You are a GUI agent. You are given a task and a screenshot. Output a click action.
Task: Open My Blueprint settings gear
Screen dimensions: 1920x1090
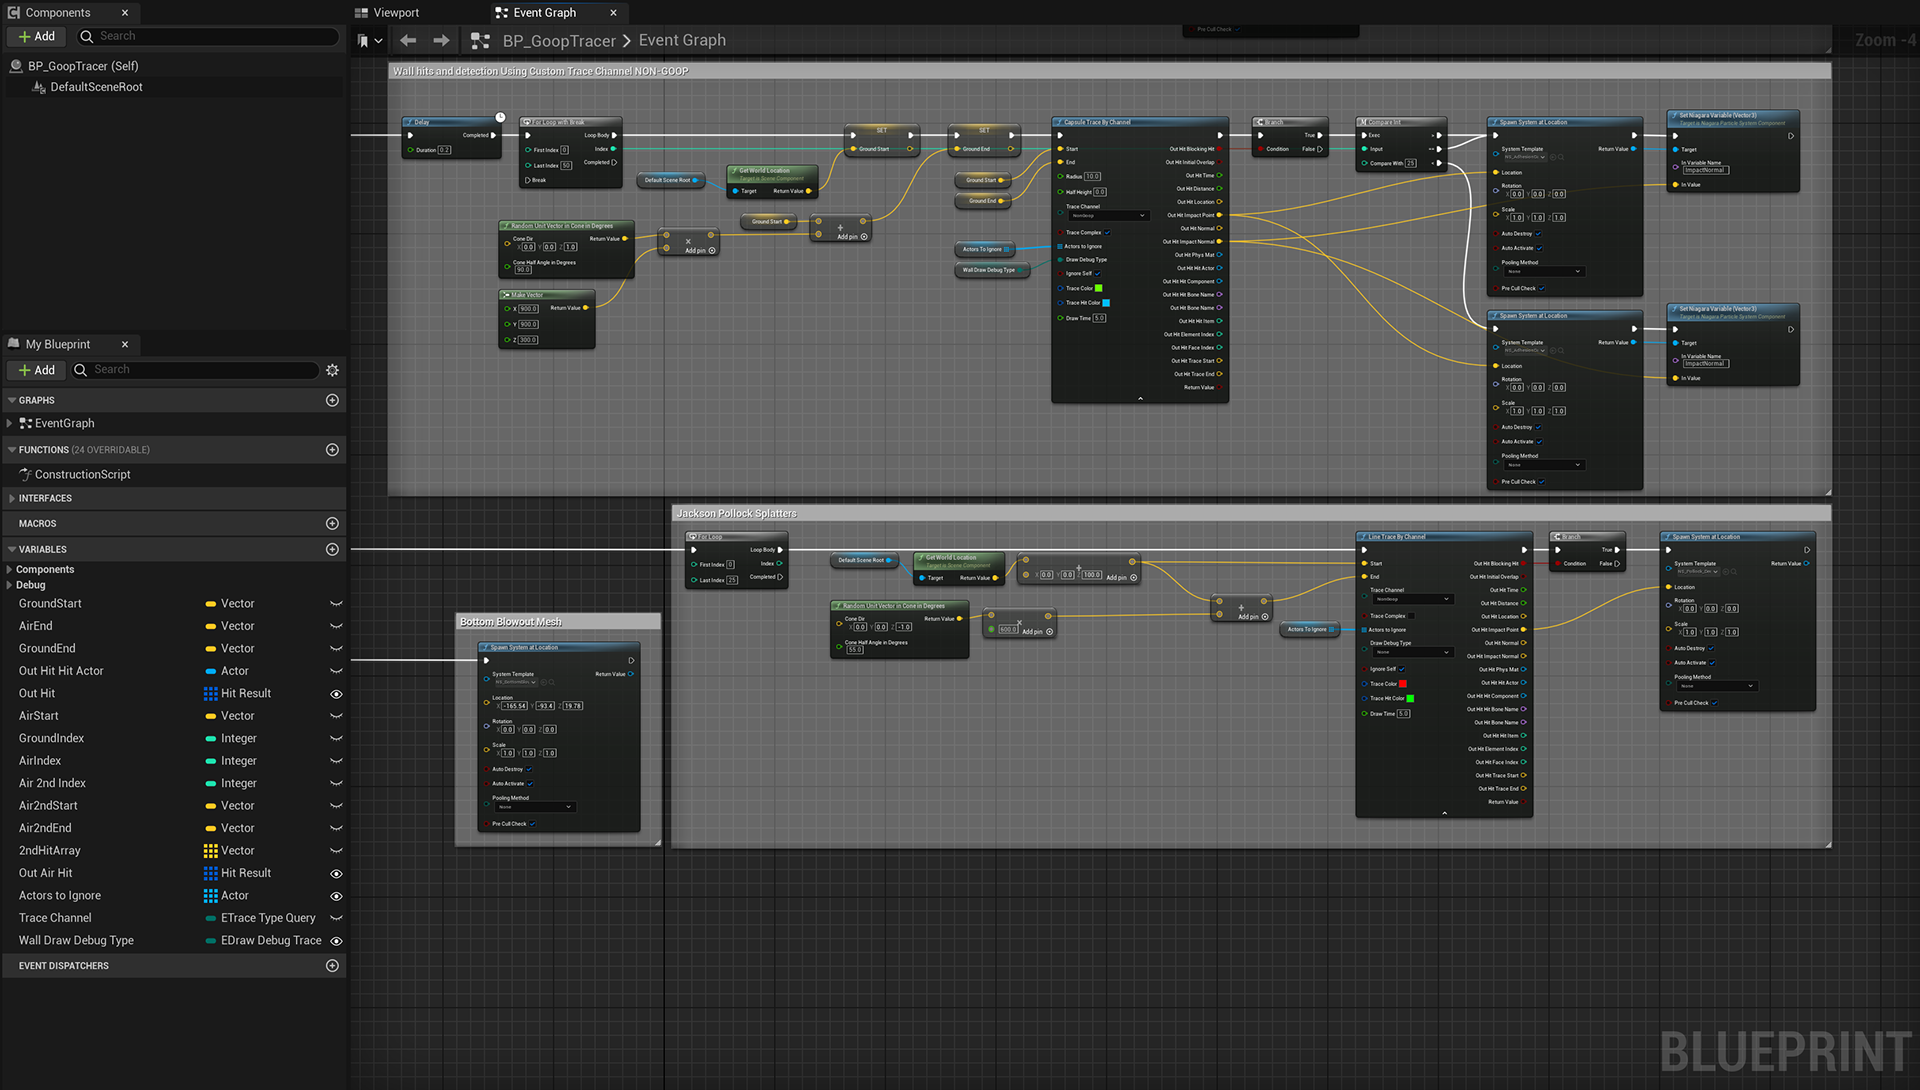coord(332,370)
